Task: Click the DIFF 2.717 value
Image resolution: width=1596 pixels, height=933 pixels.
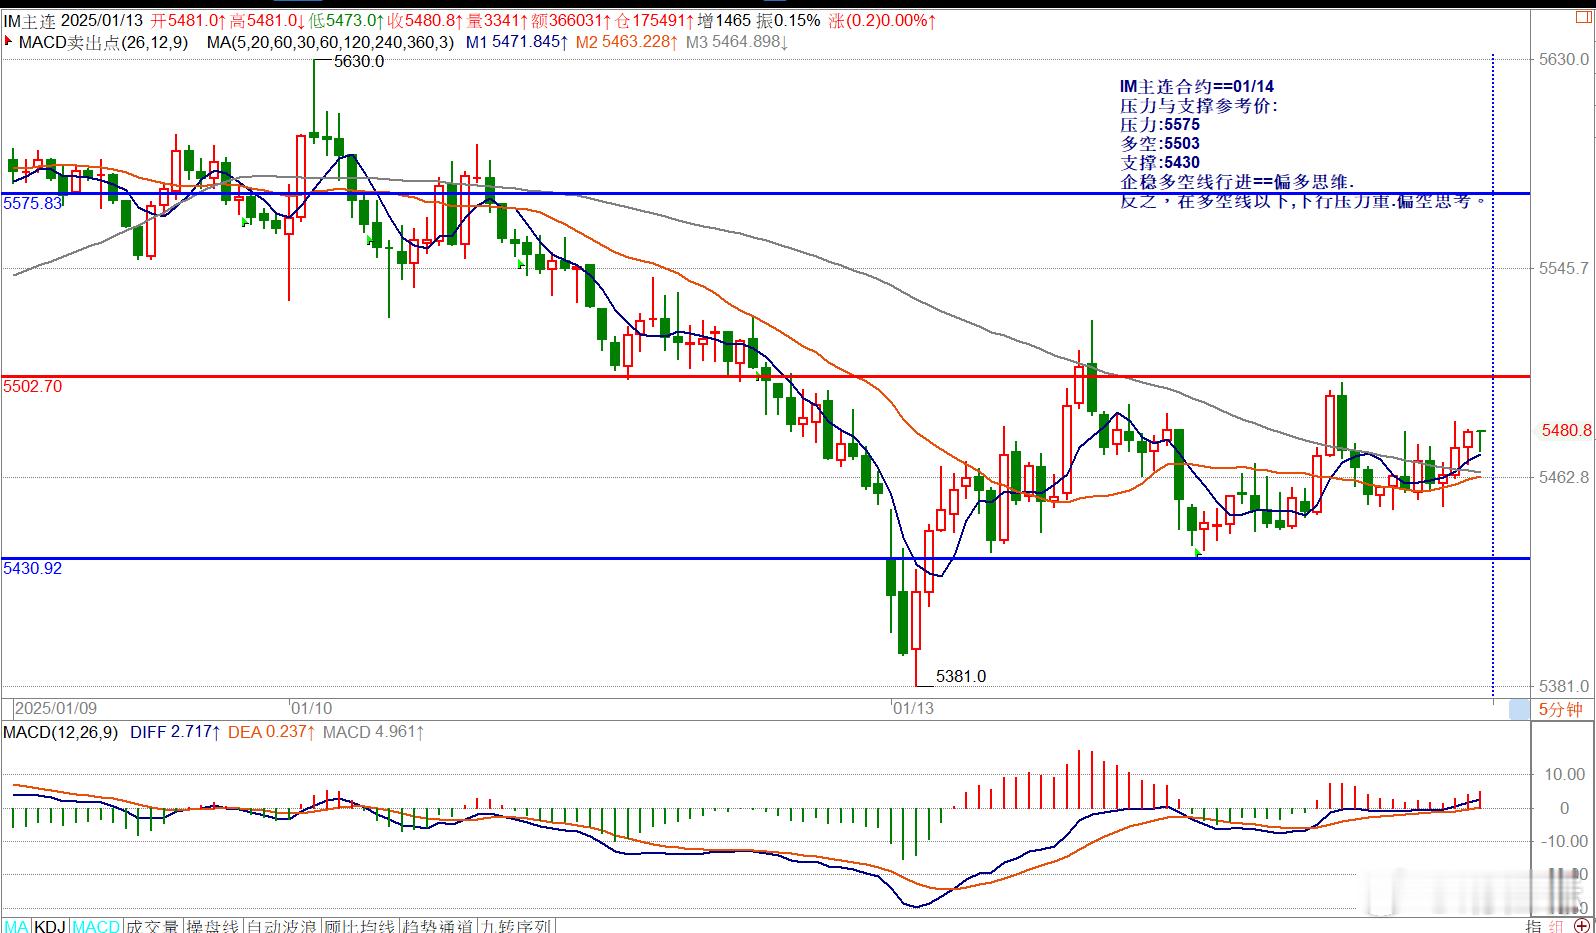Action: click(x=174, y=732)
